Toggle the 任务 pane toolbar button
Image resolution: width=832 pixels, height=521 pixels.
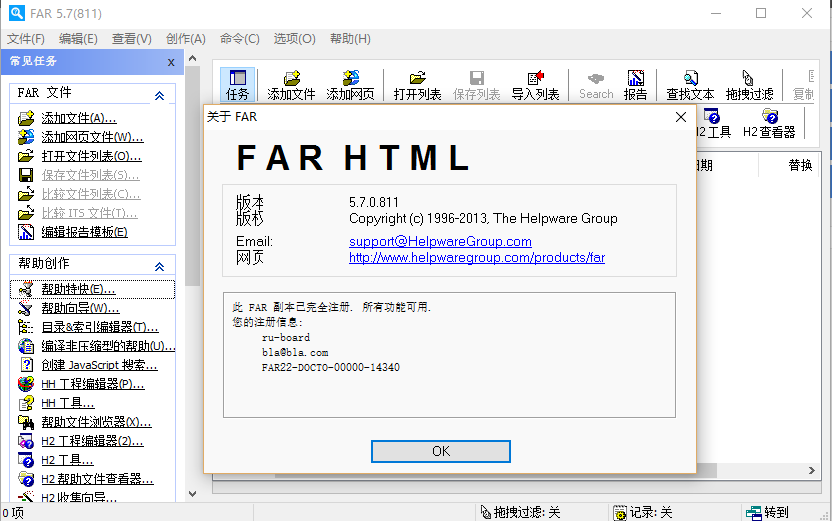tap(237, 84)
